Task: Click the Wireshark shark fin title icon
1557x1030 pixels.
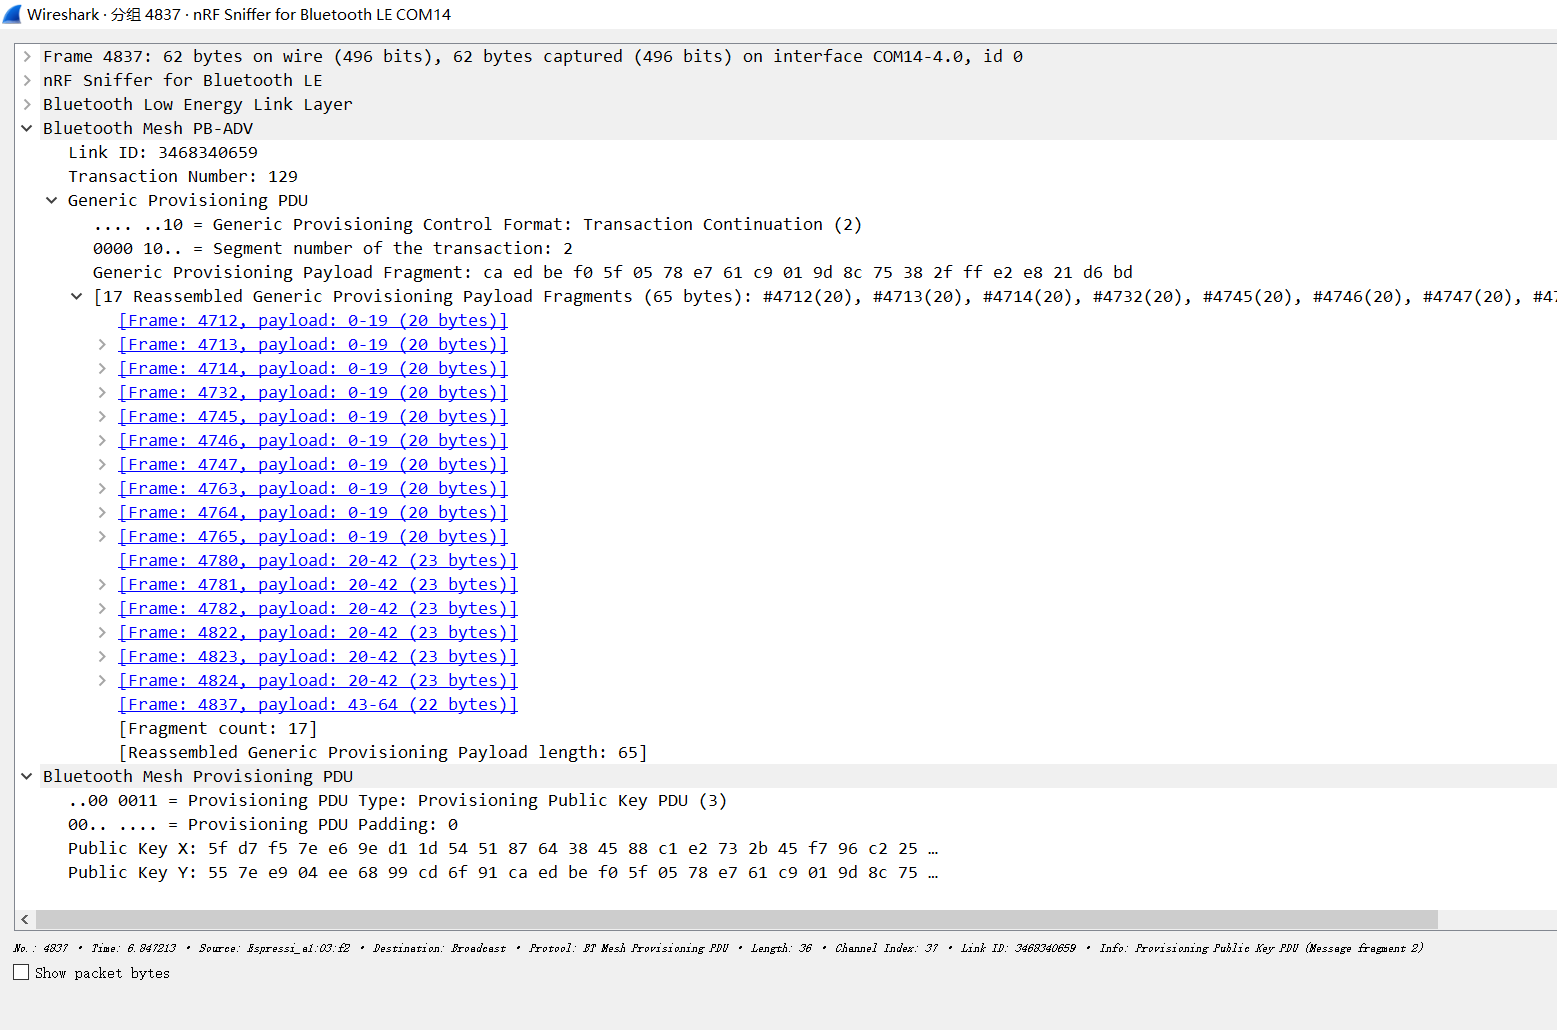Action: [x=12, y=14]
